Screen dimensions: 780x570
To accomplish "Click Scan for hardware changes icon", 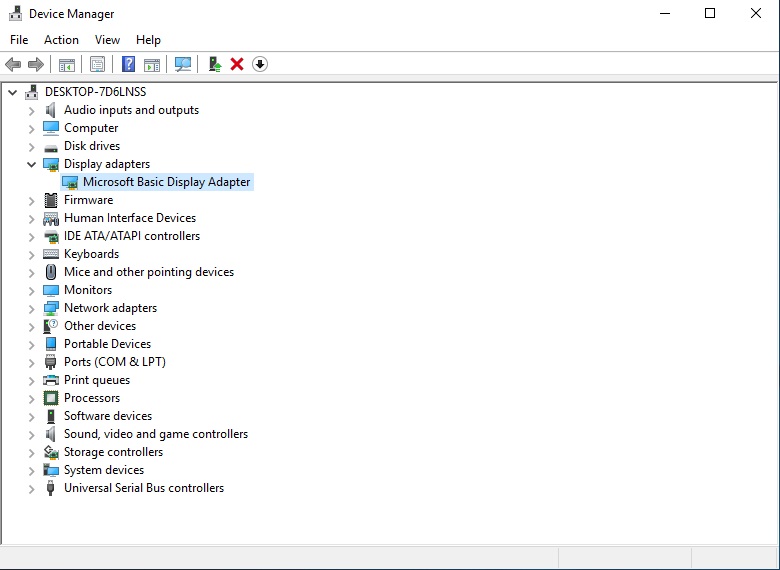I will click(x=183, y=64).
